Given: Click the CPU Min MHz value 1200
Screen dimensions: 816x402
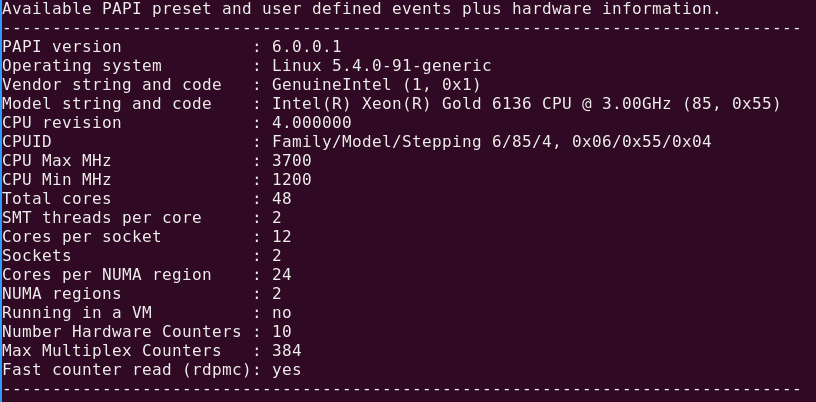Looking at the screenshot, I should (292, 180).
